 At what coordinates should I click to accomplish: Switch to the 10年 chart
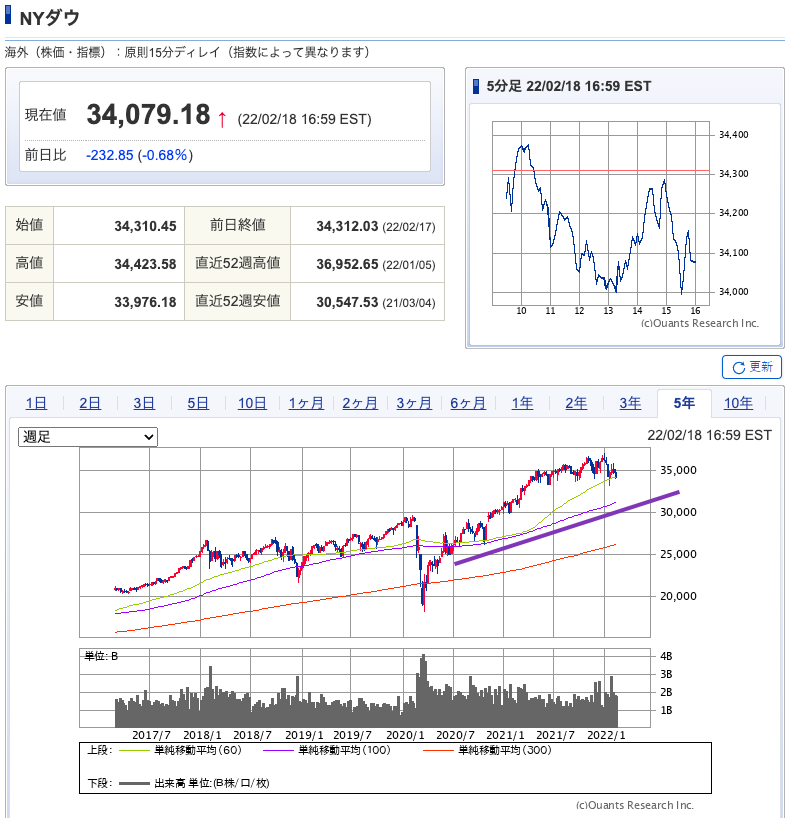[x=738, y=403]
